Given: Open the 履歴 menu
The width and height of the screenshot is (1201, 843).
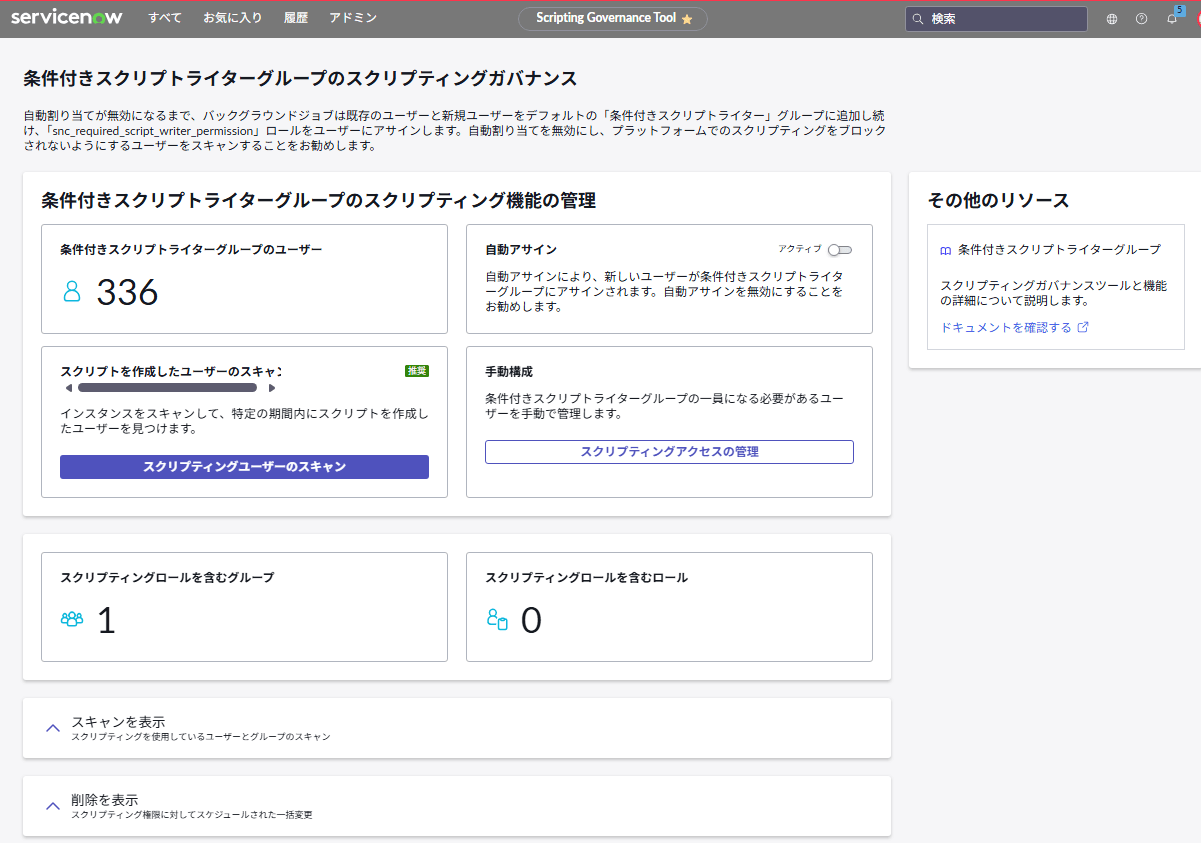Looking at the screenshot, I should [296, 18].
